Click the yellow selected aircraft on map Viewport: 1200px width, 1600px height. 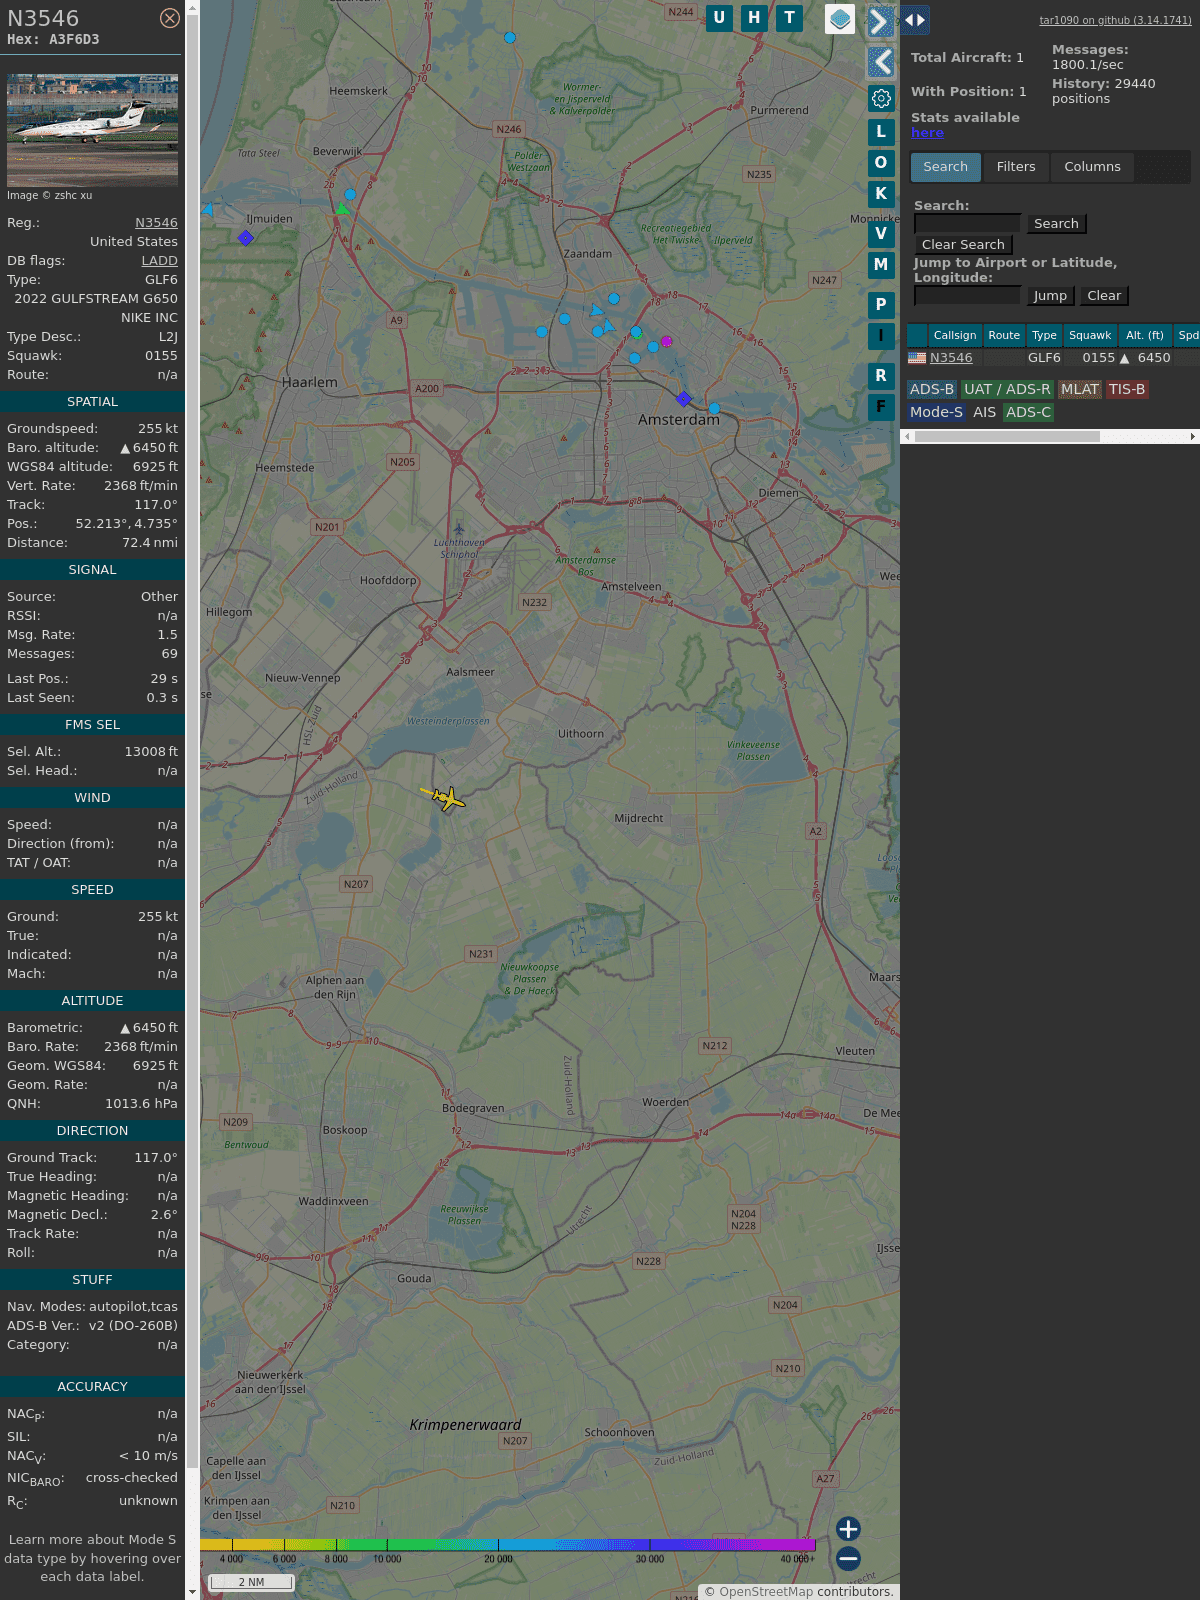pyautogui.click(x=446, y=798)
